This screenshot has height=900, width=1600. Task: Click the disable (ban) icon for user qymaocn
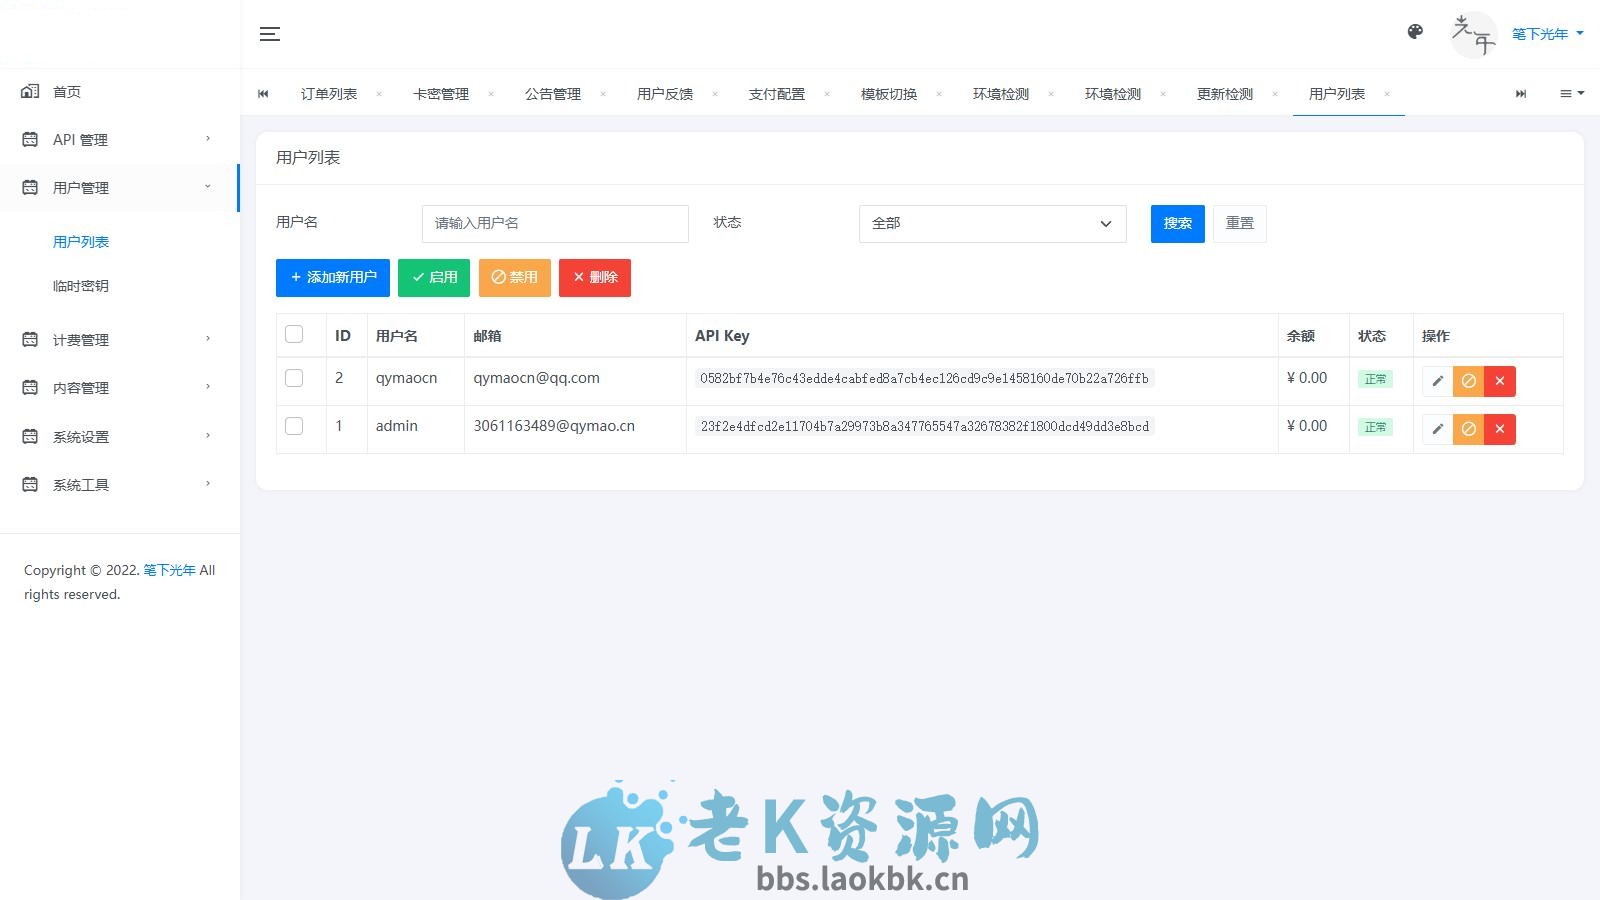coord(1468,381)
